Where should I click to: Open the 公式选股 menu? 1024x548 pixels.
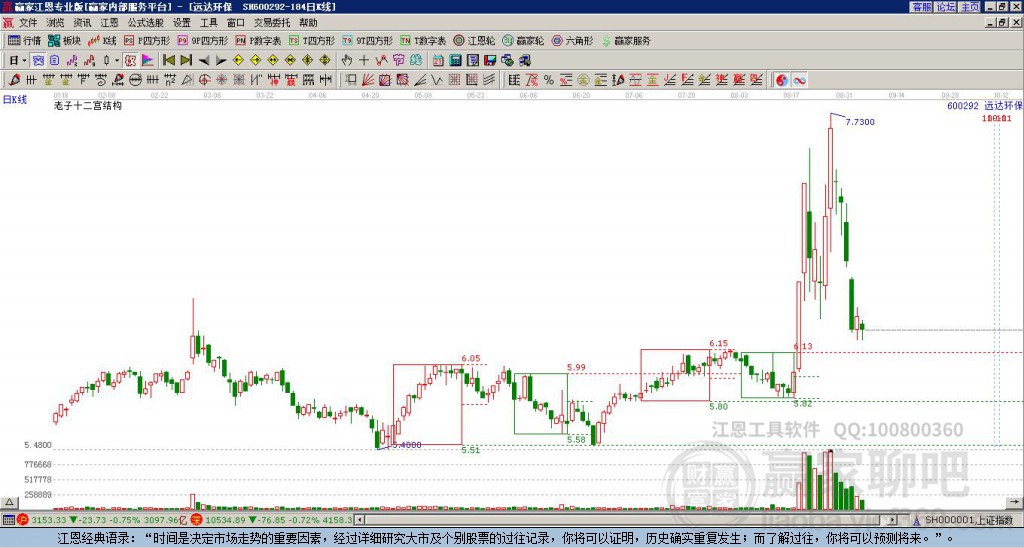[146, 23]
